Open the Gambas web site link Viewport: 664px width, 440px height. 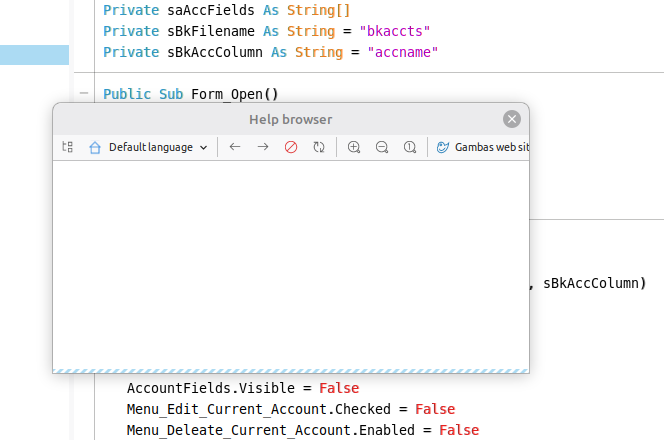(482, 147)
